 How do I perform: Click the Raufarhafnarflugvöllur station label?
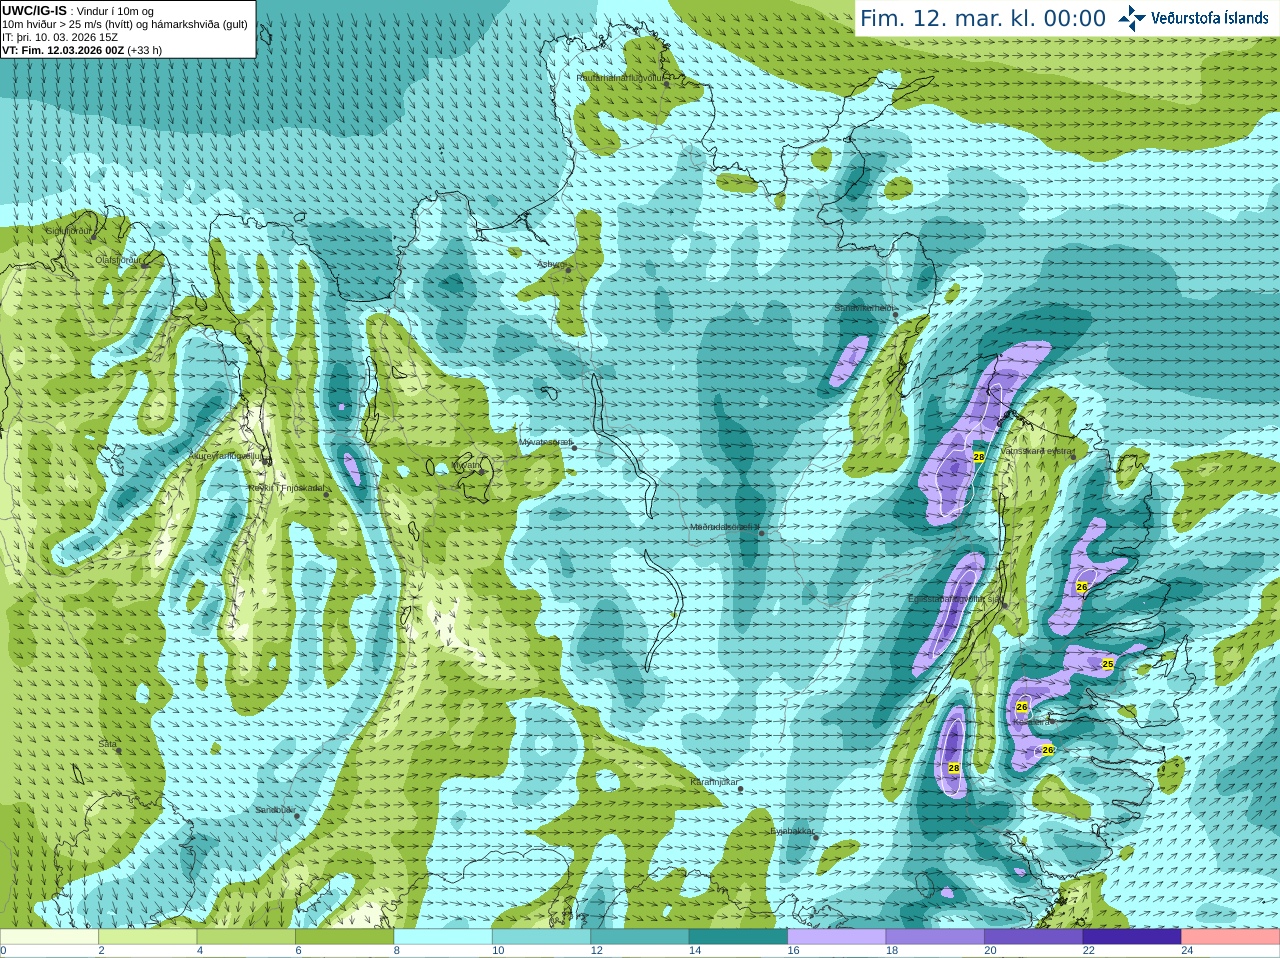tap(620, 77)
